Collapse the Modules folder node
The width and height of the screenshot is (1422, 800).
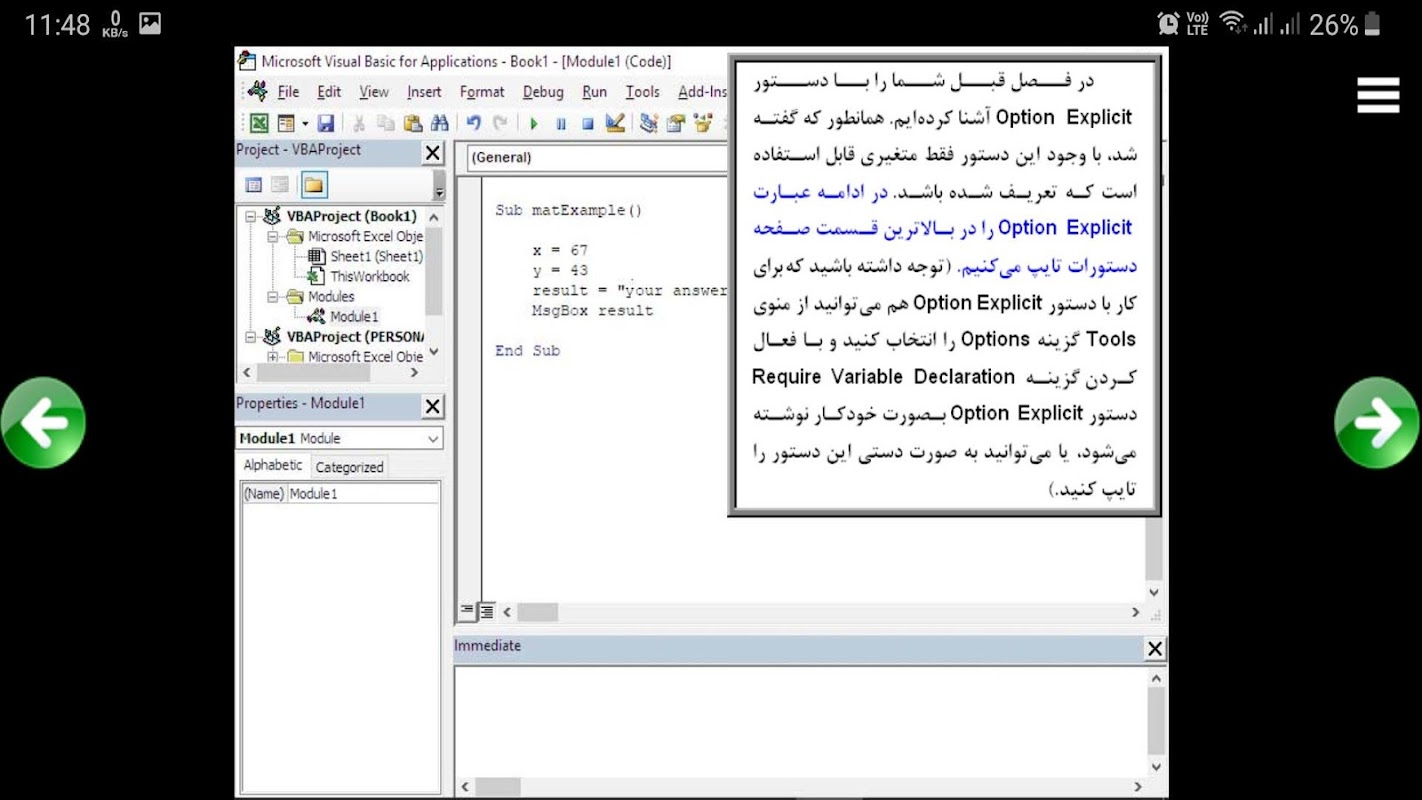[x=272, y=297]
